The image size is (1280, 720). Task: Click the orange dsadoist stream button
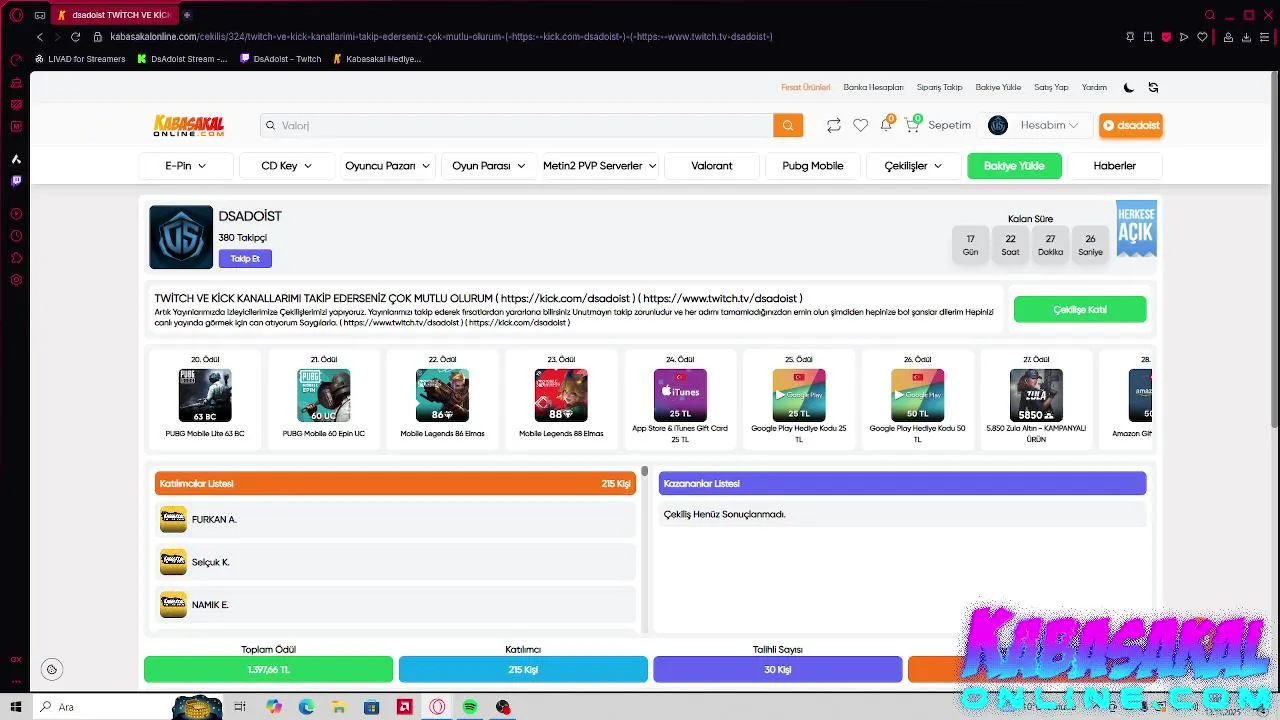click(x=1131, y=125)
